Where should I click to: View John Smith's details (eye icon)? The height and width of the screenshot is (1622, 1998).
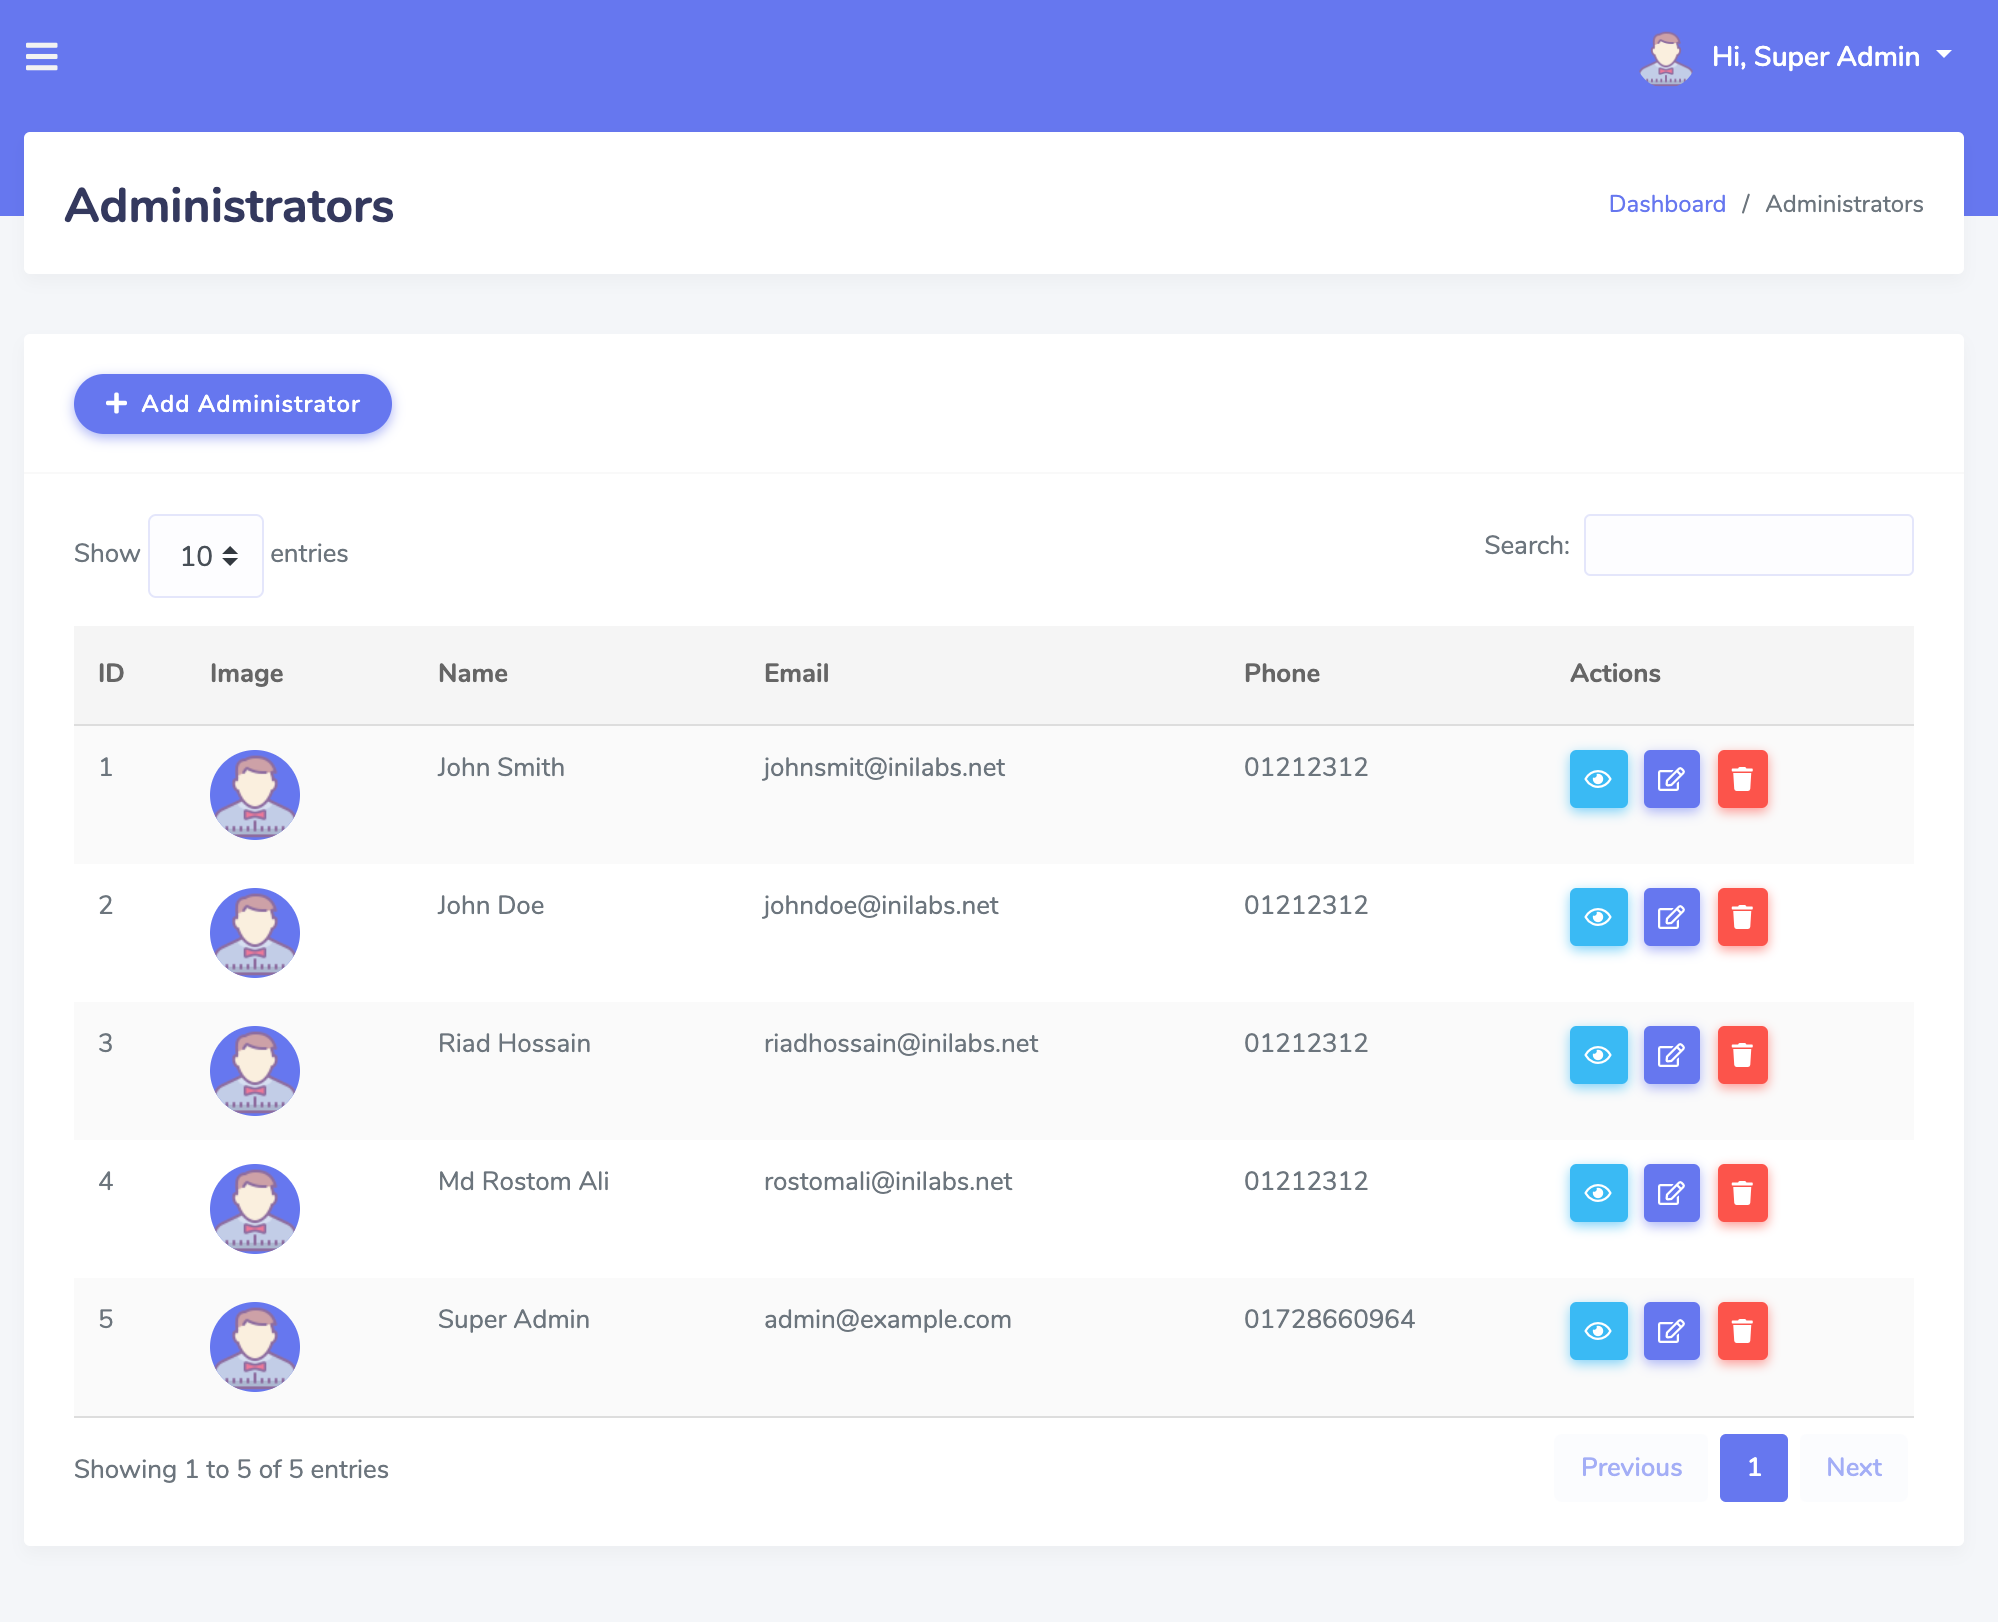1598,779
